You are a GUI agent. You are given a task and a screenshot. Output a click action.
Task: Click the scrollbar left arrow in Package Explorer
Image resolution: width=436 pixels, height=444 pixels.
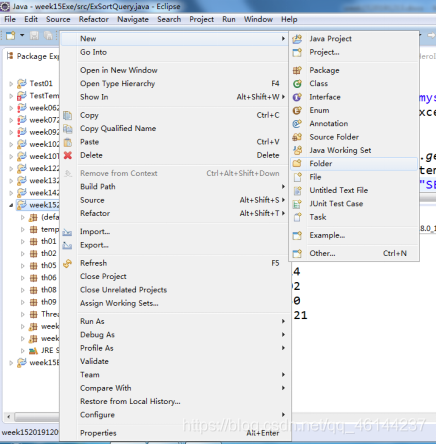pos(9,417)
